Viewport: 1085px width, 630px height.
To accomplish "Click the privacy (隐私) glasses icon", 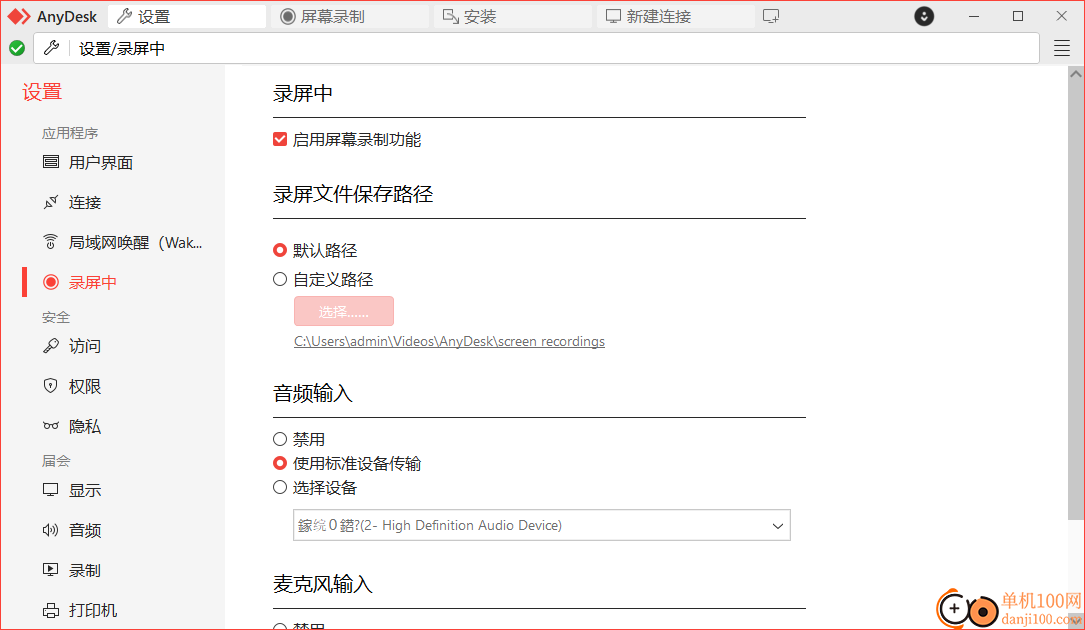I will 51,426.
